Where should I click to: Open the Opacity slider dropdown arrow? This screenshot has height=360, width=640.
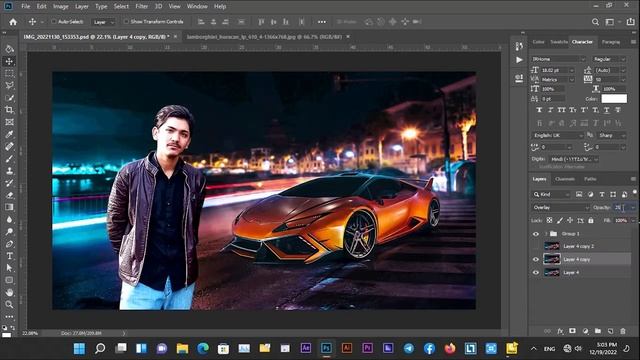click(633, 207)
